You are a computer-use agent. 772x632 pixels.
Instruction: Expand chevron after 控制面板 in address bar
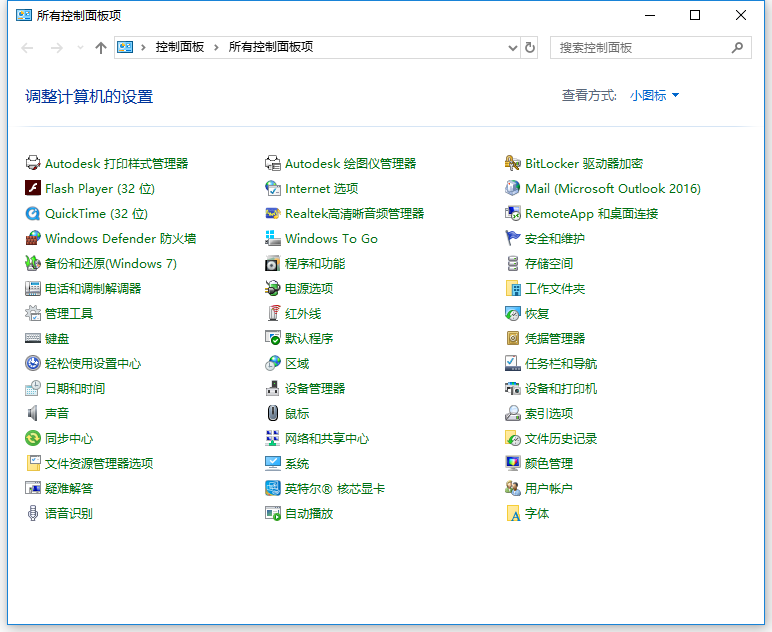click(216, 47)
